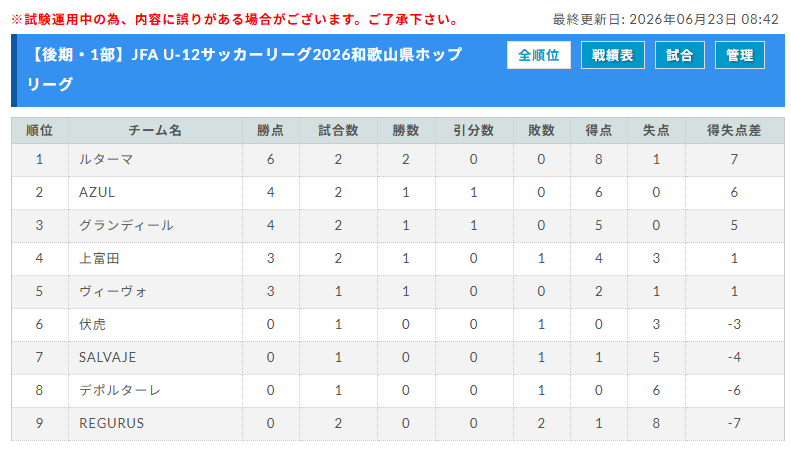Click the 順位 column header
Image resolution: width=791 pixels, height=450 pixels.
coord(39,131)
